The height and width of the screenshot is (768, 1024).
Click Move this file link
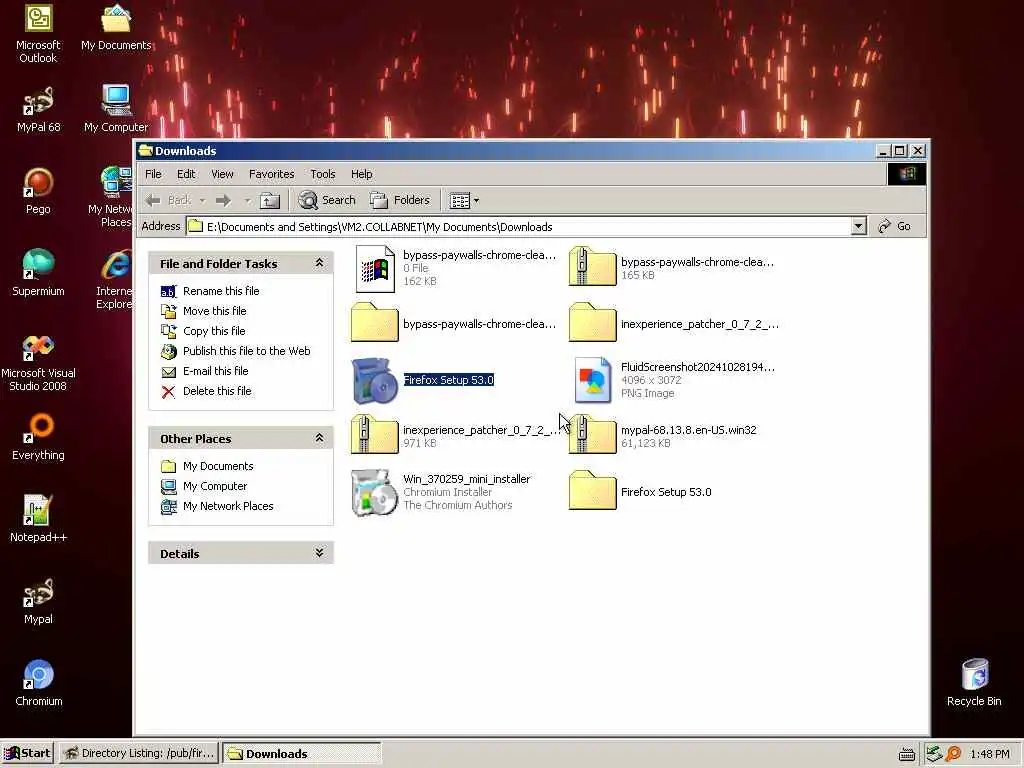coord(215,312)
